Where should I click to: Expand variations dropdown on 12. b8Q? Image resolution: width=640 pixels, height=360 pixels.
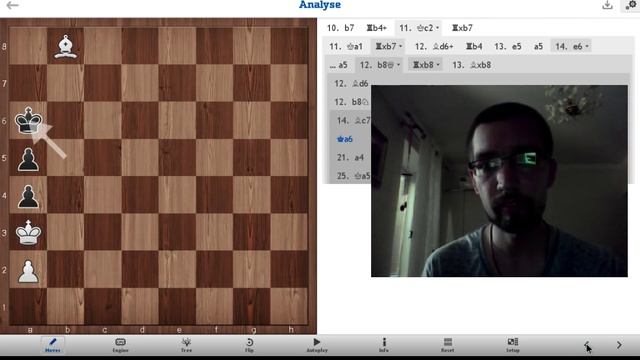[398, 65]
